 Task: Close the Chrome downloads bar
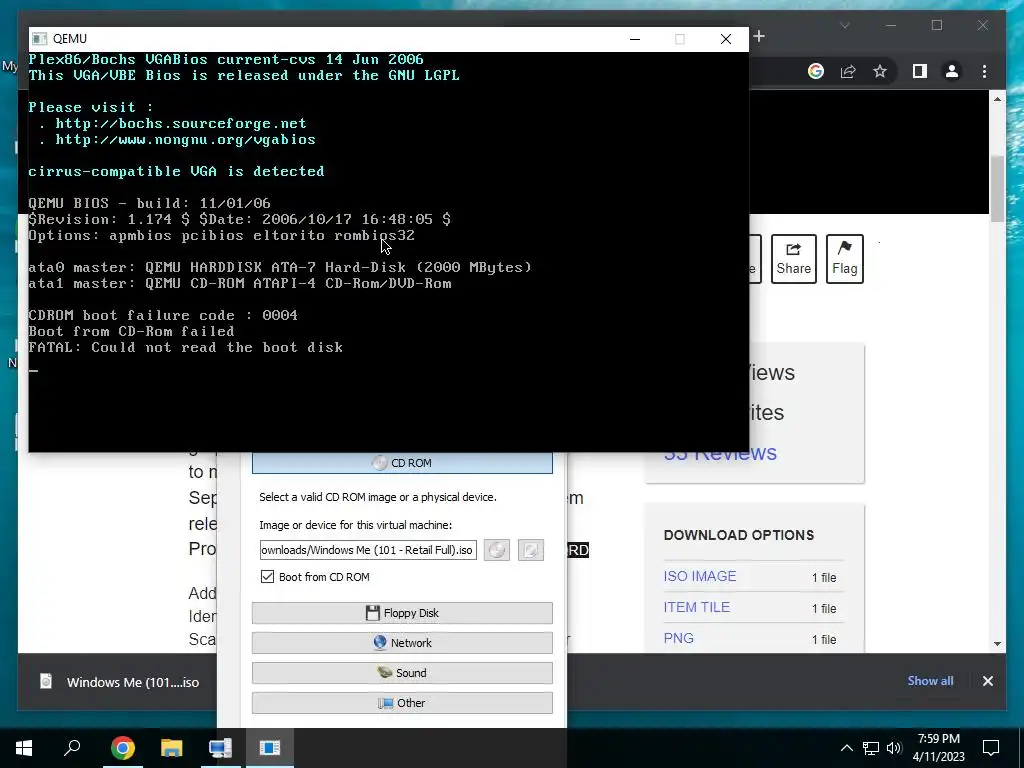click(x=987, y=681)
